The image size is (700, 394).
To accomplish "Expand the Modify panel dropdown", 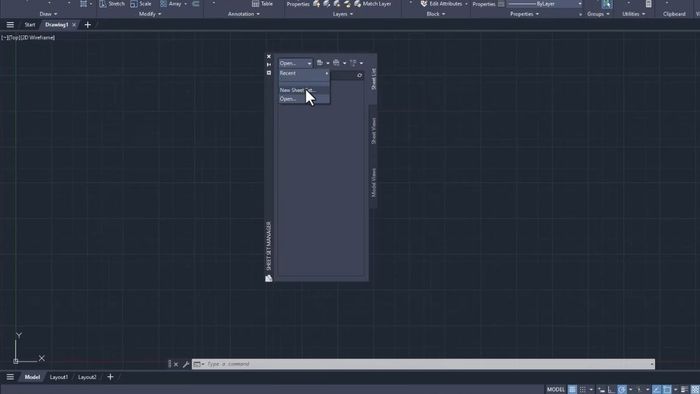I will (150, 14).
